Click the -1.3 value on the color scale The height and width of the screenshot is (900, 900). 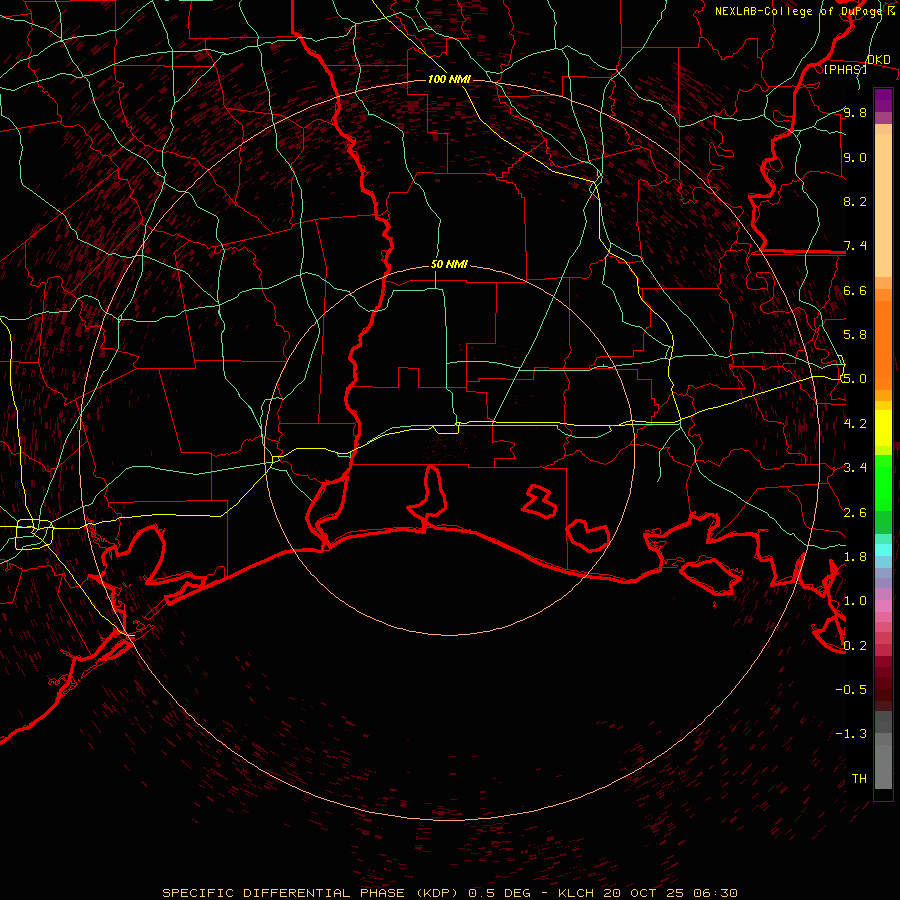[851, 734]
